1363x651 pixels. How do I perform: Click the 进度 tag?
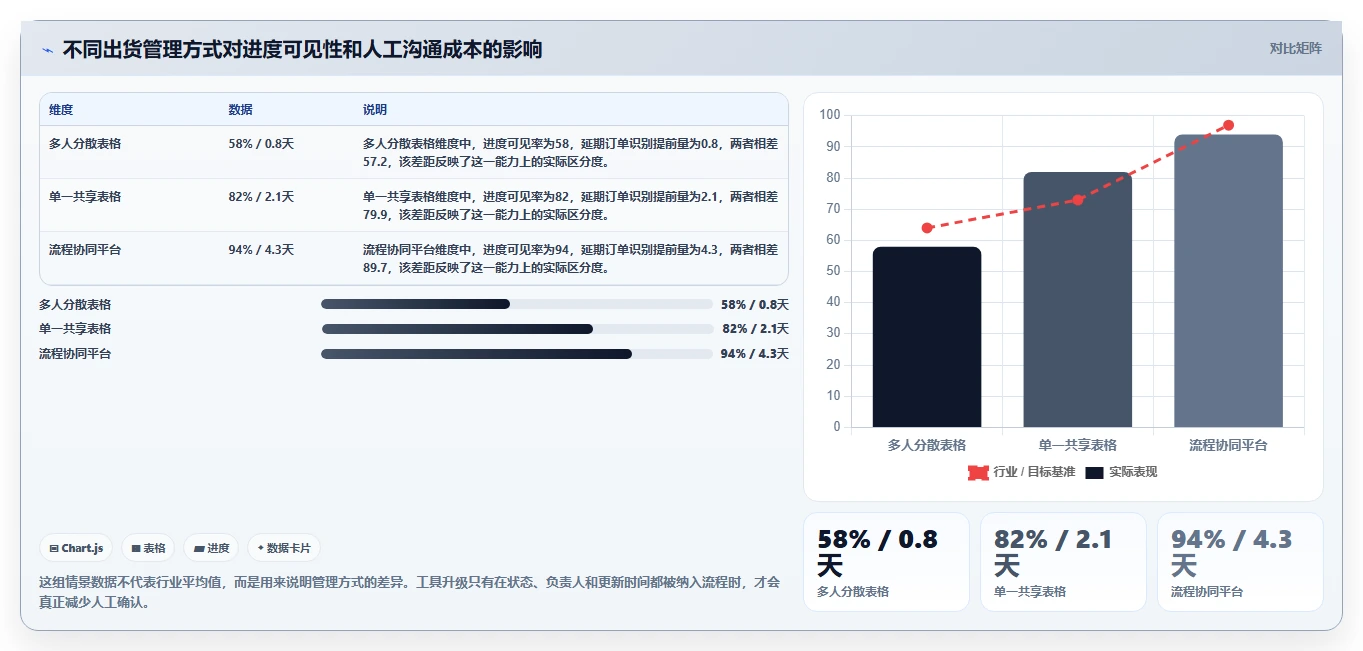211,548
